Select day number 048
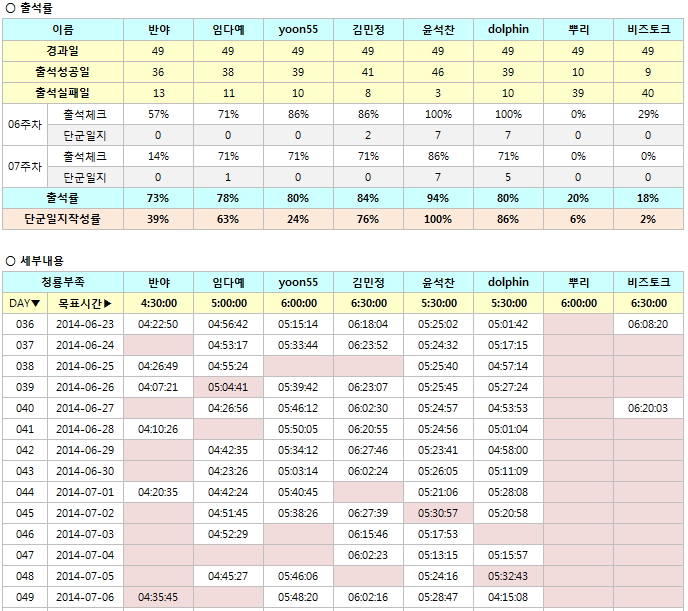Image resolution: width=688 pixels, height=611 pixels. 25,576
